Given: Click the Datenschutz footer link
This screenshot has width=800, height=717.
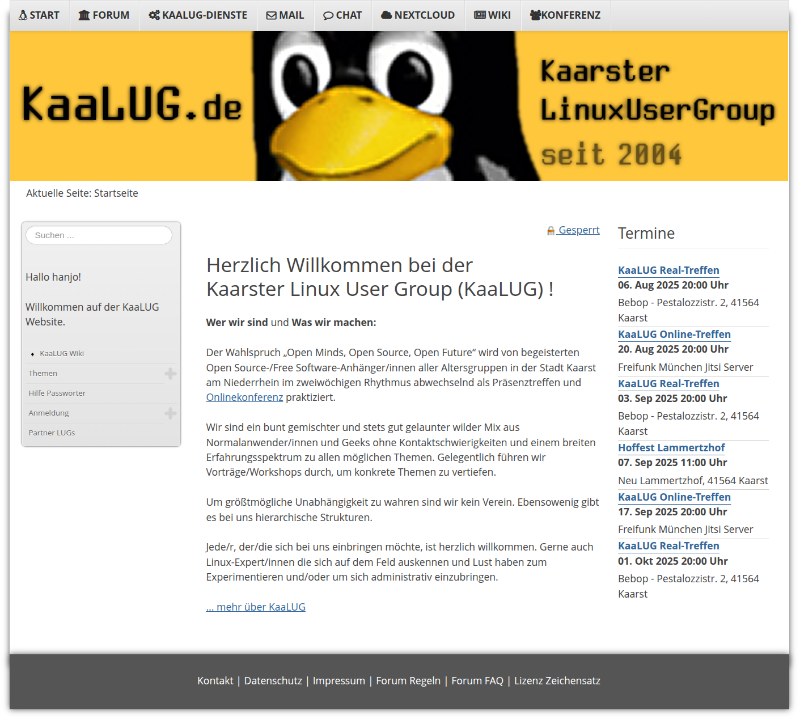Looking at the screenshot, I should click(273, 681).
